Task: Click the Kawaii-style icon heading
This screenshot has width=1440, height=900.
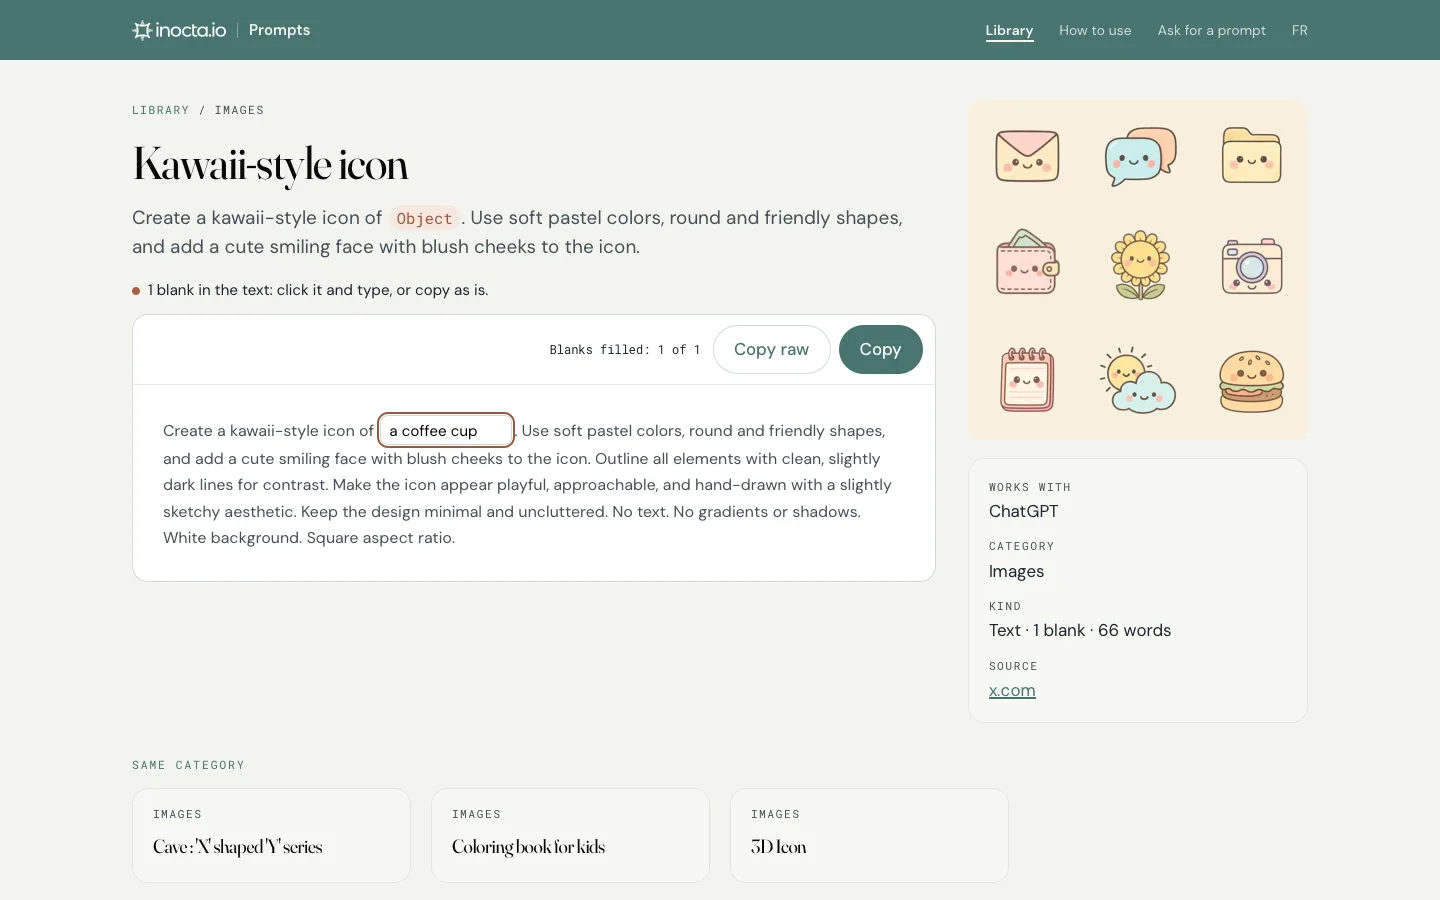Action: 270,165
